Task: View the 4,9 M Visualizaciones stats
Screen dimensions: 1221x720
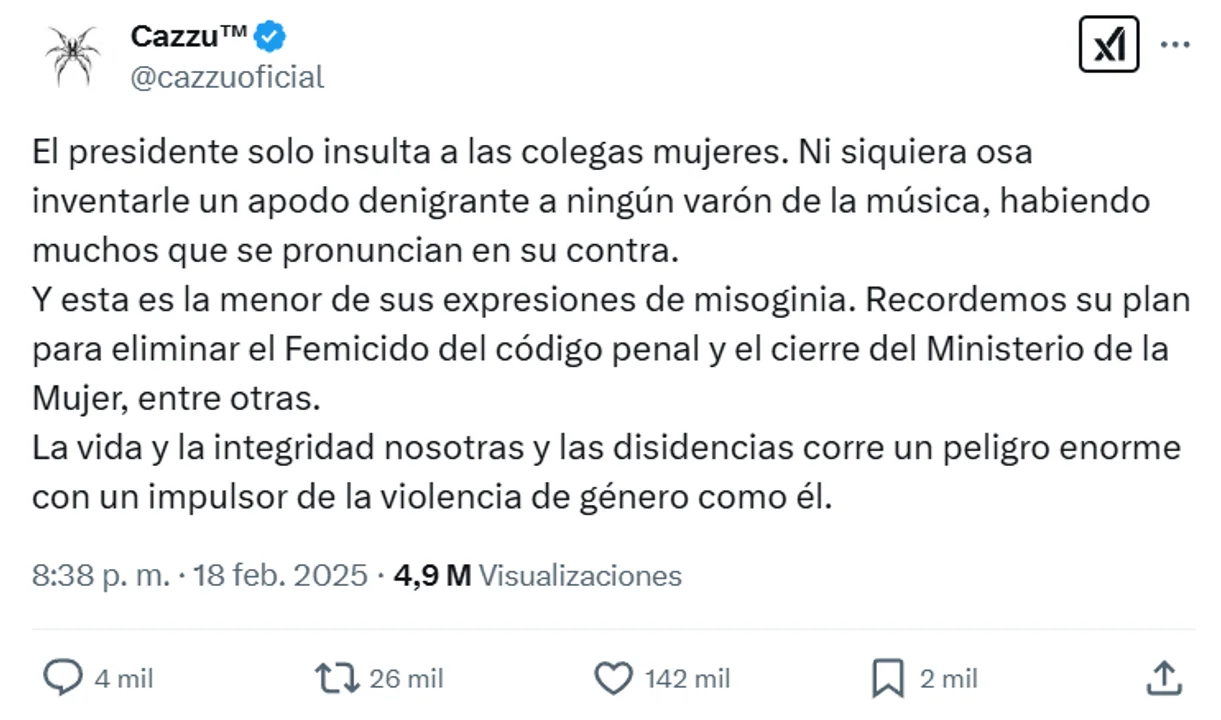Action: pyautogui.click(x=538, y=576)
